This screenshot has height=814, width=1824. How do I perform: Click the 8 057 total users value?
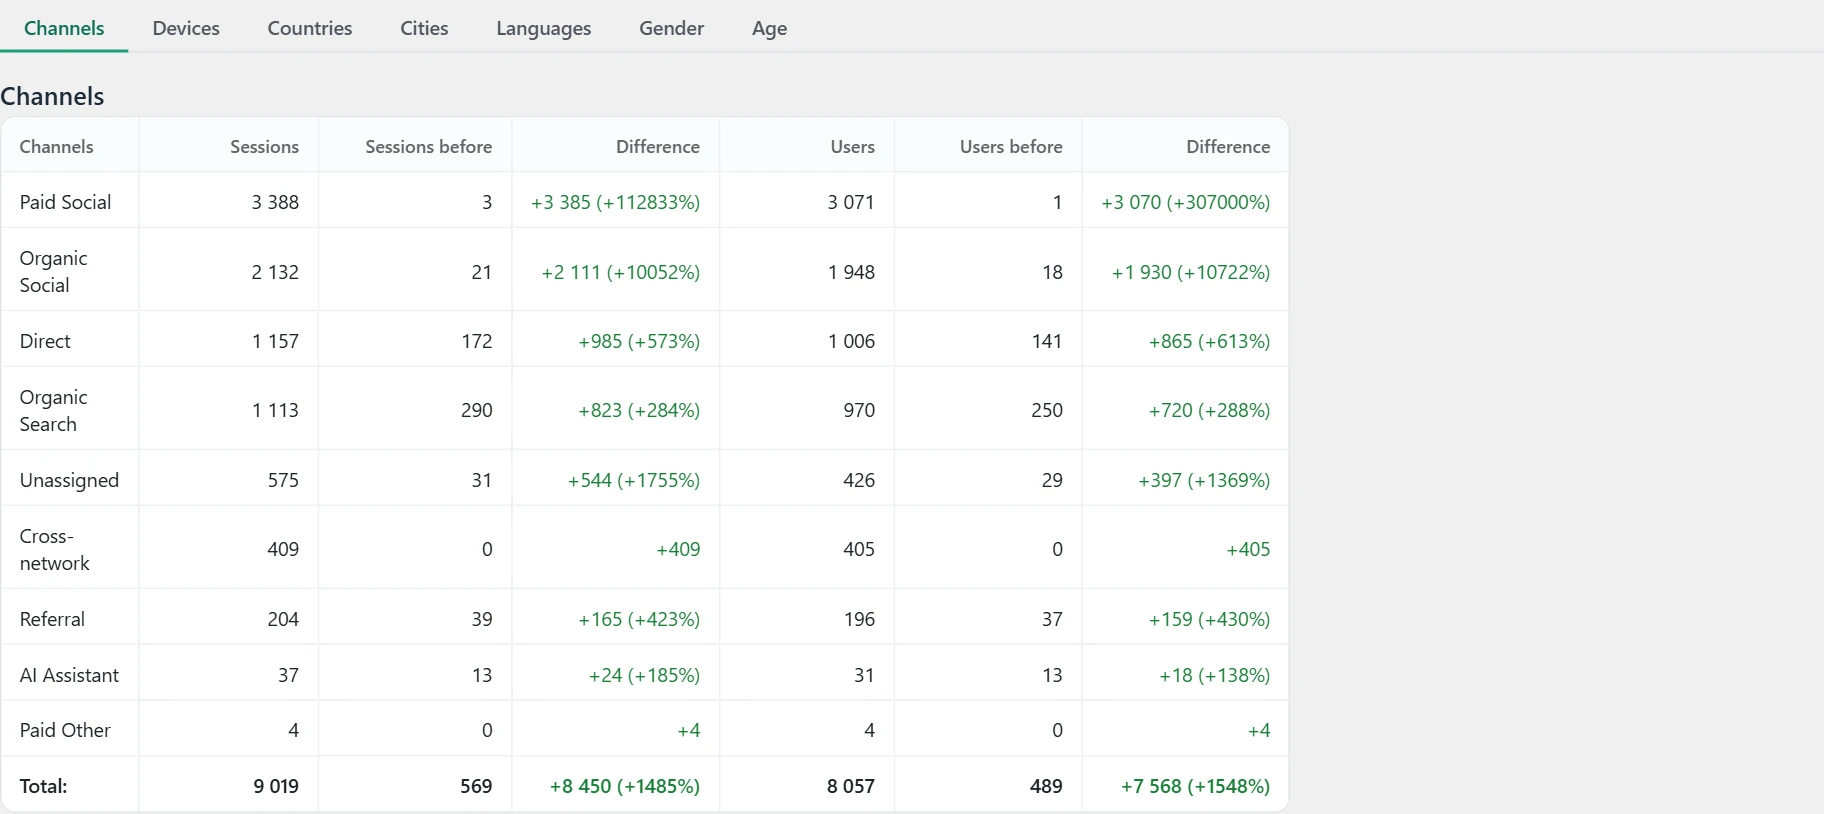click(x=851, y=786)
